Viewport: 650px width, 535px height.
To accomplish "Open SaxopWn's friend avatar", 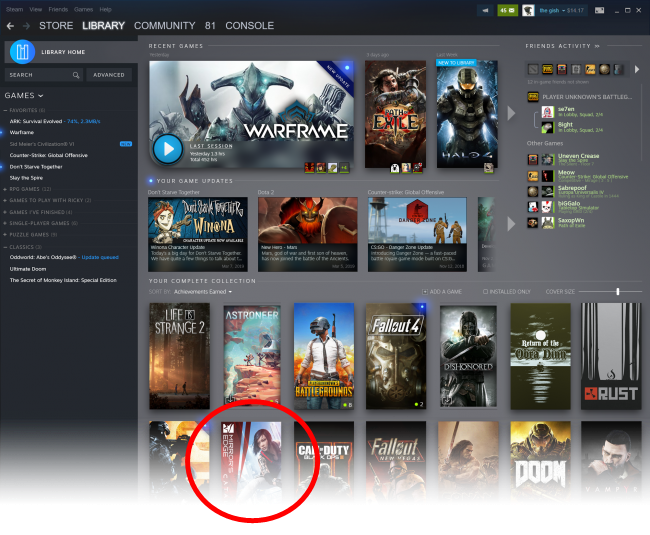I will pyautogui.click(x=548, y=223).
